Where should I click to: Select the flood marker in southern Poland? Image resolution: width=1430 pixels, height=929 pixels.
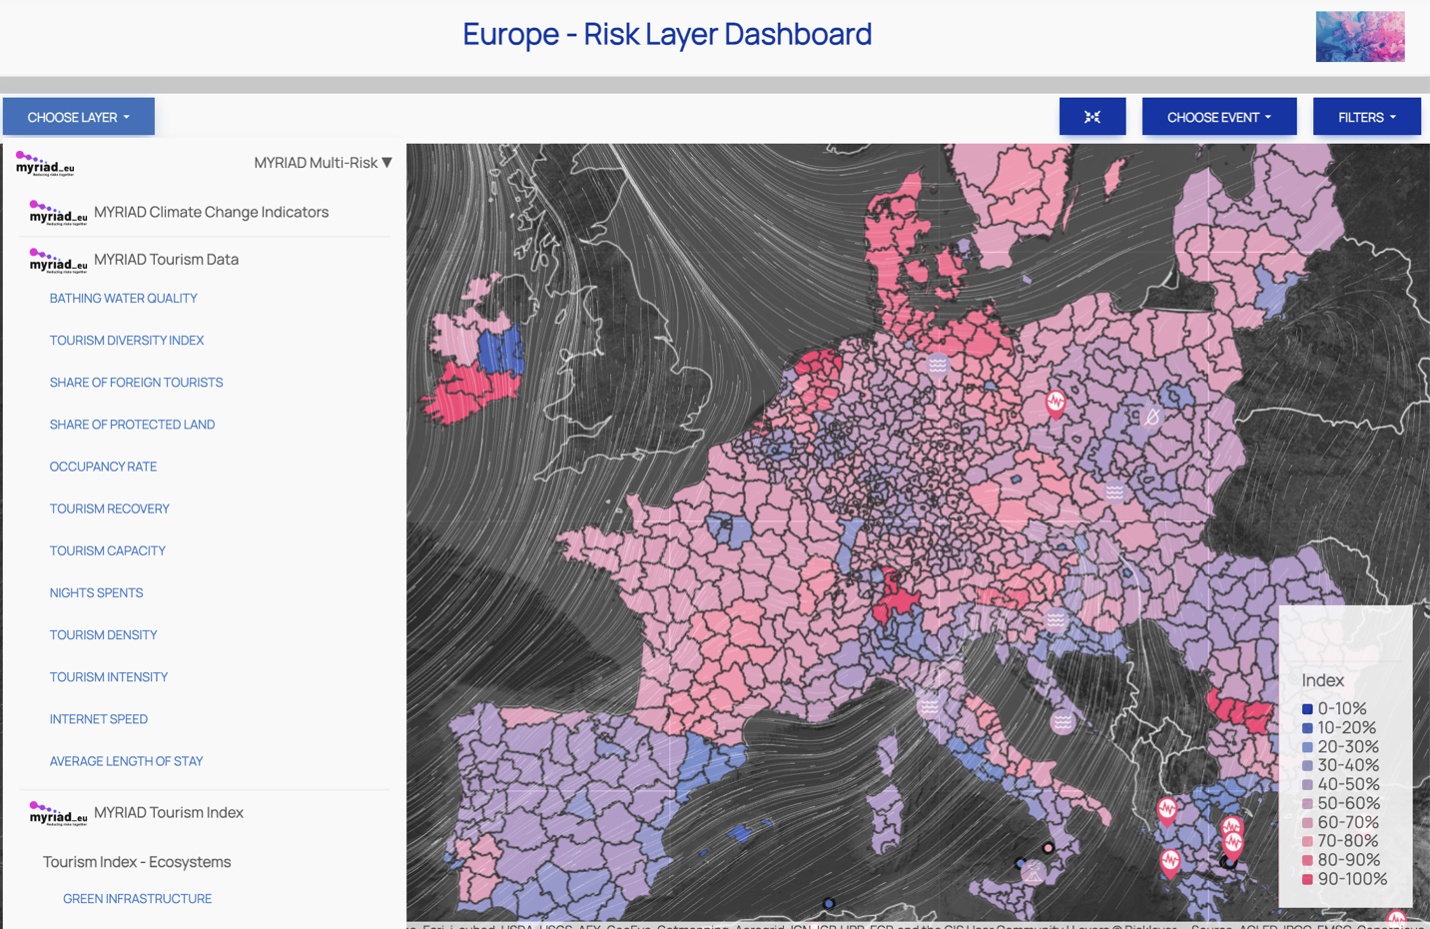[1114, 492]
